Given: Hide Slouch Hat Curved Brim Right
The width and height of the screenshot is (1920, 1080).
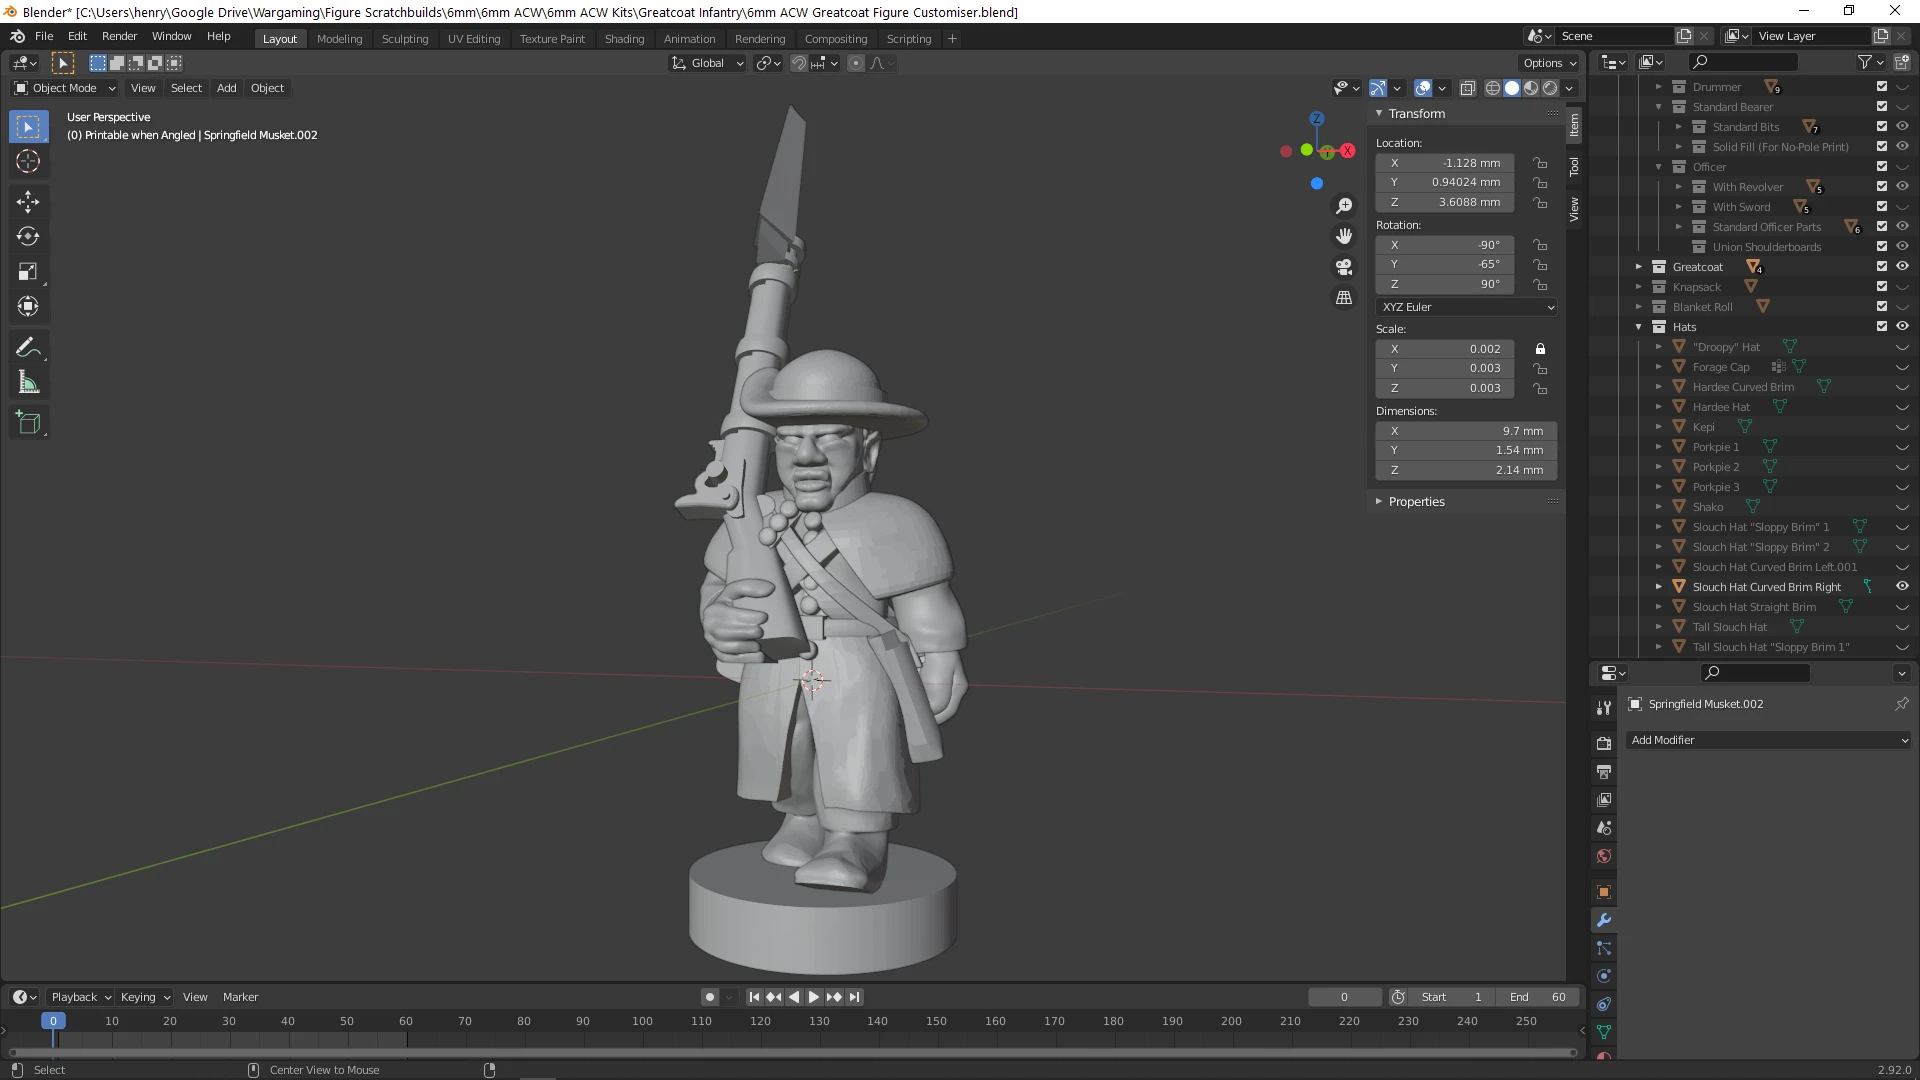Looking at the screenshot, I should click(x=1902, y=587).
